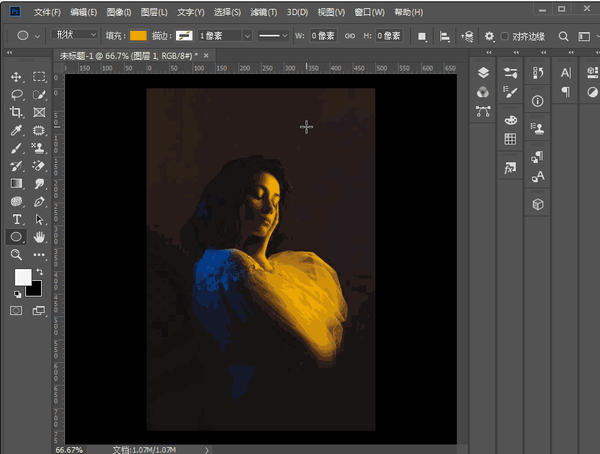Open the 滤镜(T) menu
The image size is (600, 454).
(264, 12)
